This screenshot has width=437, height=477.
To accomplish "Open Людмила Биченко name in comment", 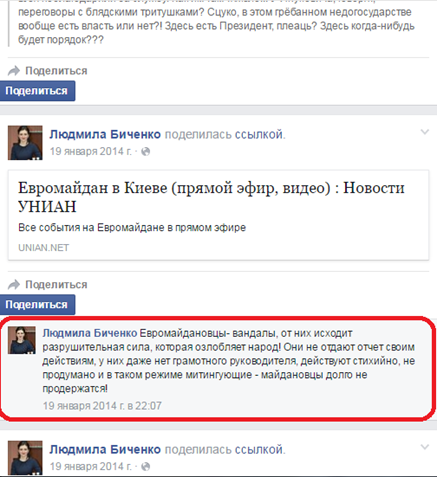I will click(90, 333).
